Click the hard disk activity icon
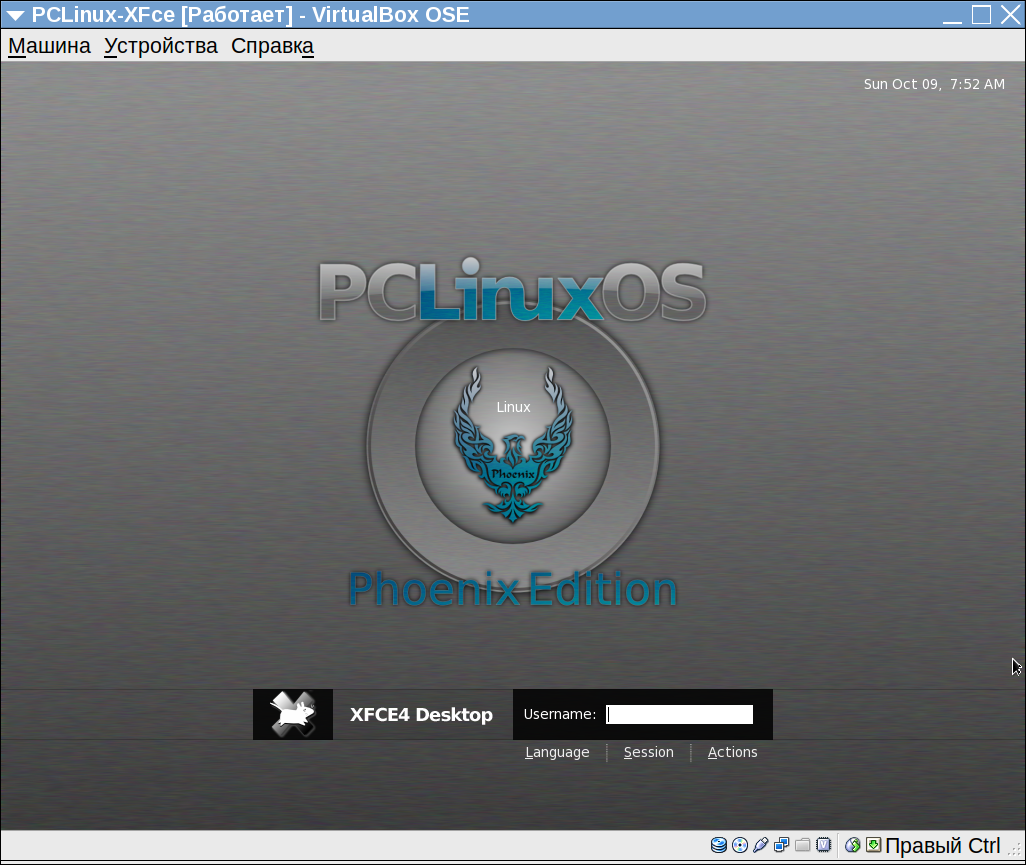This screenshot has width=1026, height=865. coord(718,845)
